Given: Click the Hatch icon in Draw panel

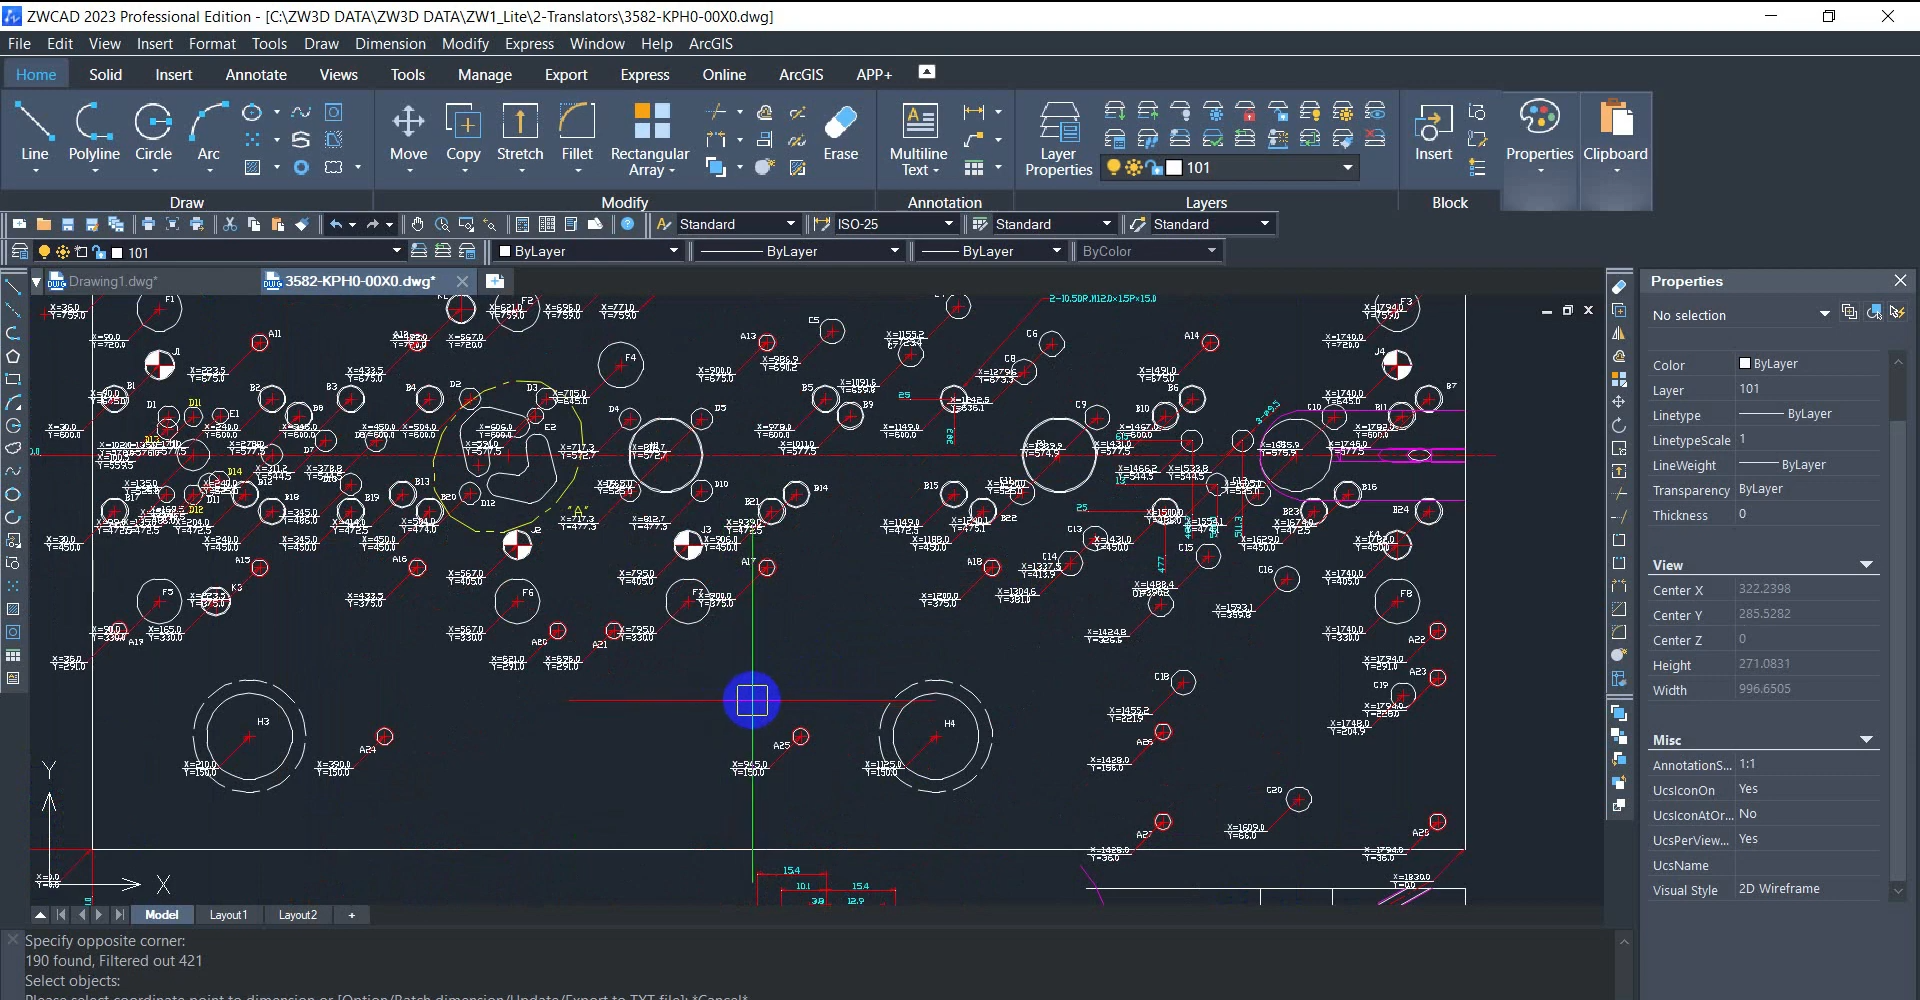Looking at the screenshot, I should coord(252,167).
